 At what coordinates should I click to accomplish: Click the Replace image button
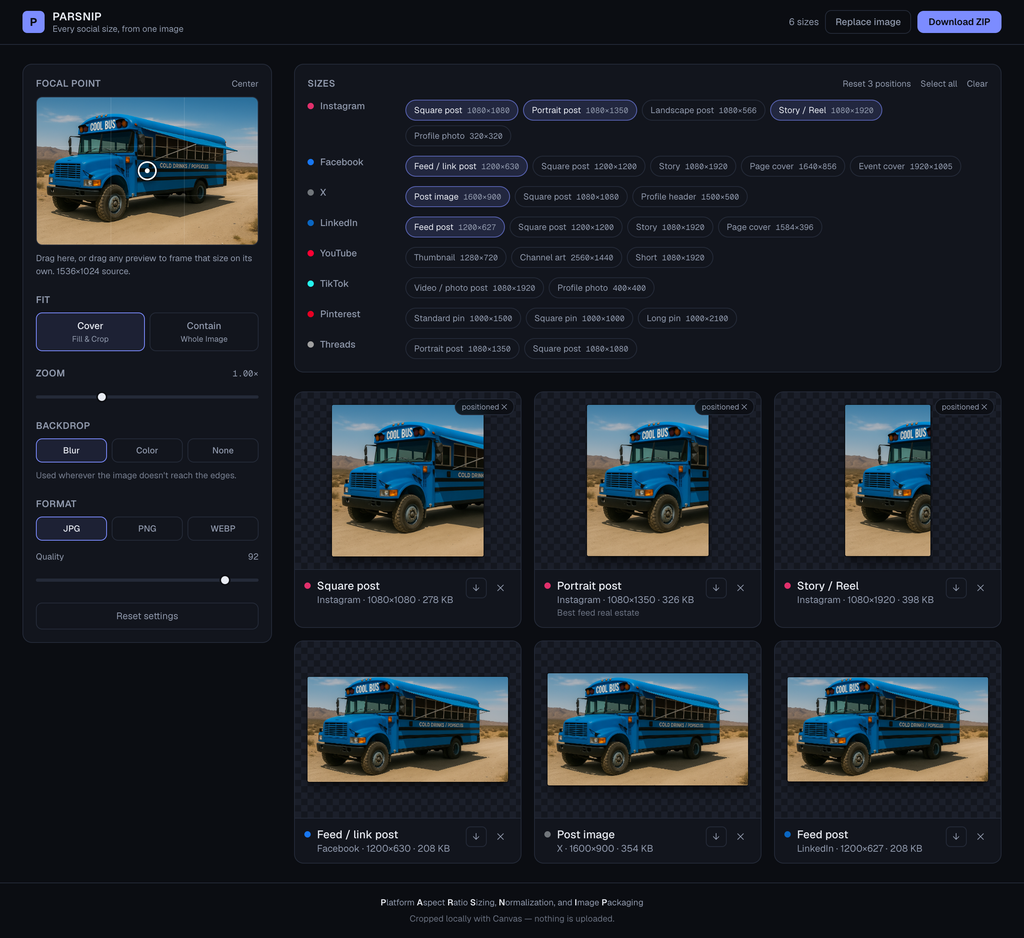point(868,22)
